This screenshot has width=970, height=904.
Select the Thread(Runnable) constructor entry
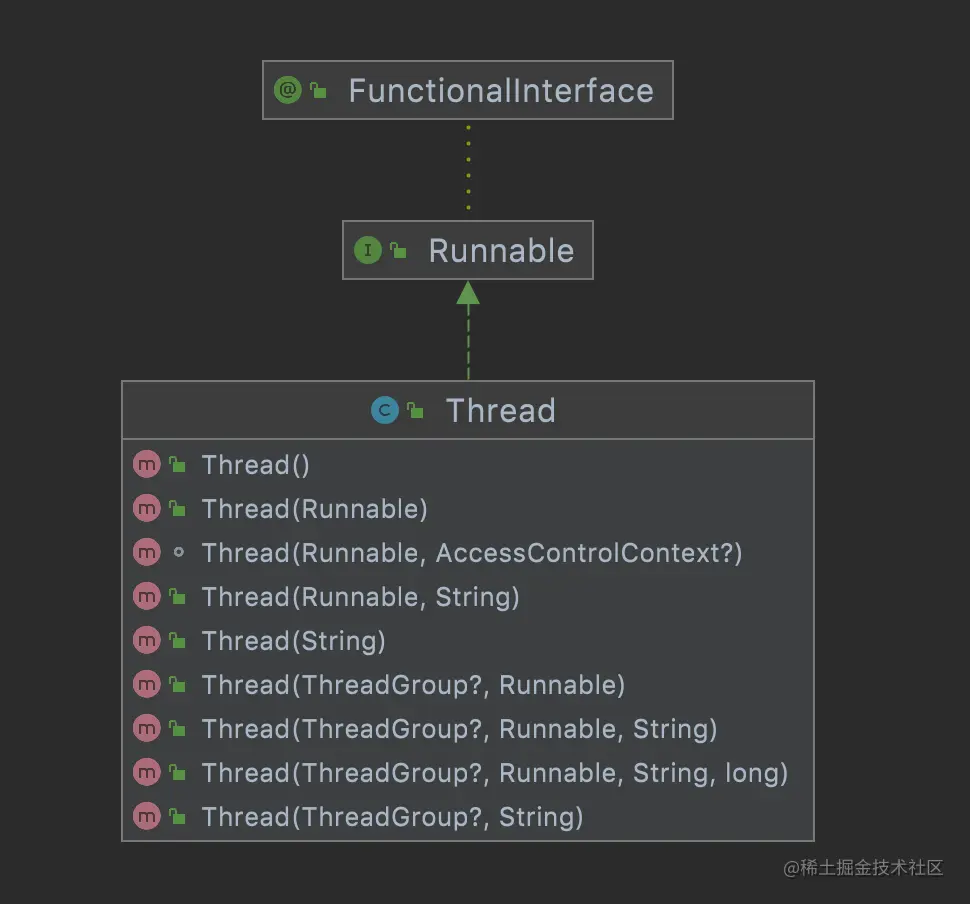pyautogui.click(x=314, y=509)
